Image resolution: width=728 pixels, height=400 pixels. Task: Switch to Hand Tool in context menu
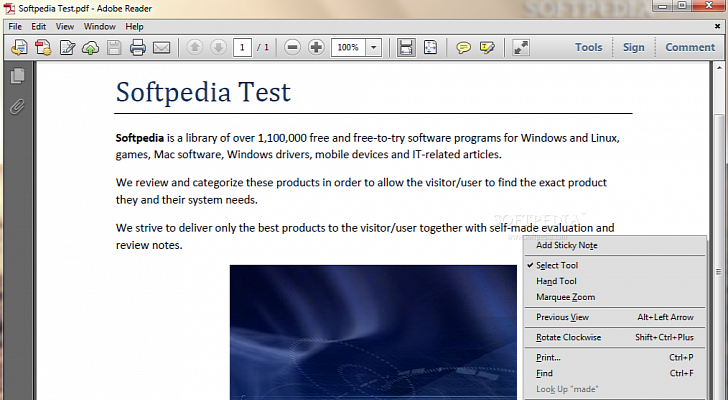(x=556, y=281)
